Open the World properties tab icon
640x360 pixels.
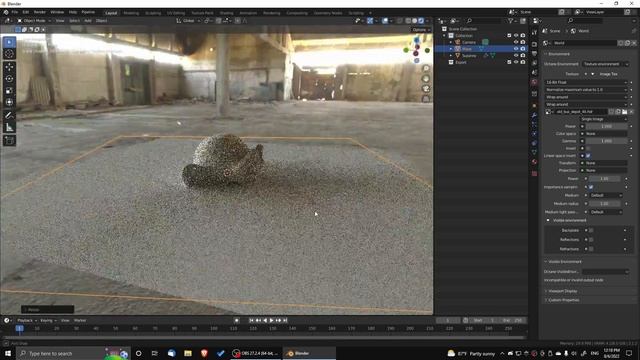[x=534, y=82]
